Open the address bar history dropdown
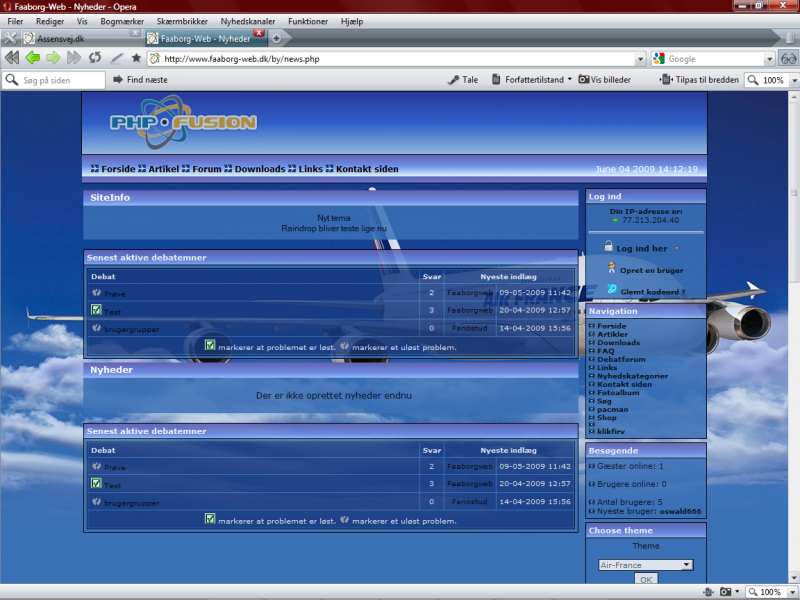Viewport: 800px width, 600px height. point(640,59)
